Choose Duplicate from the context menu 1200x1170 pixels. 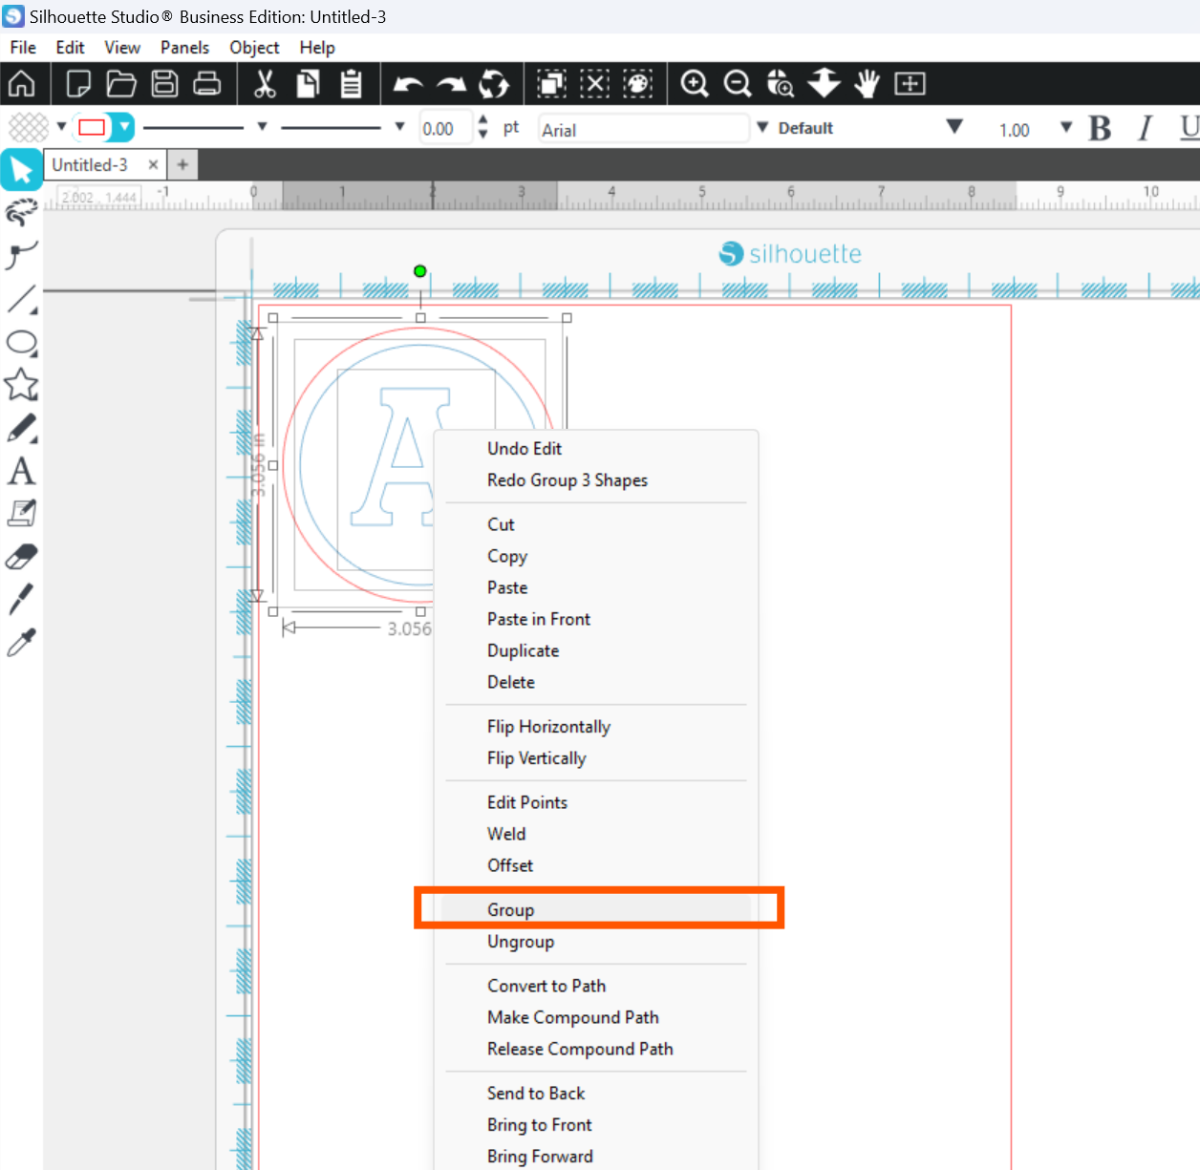[x=596, y=650]
